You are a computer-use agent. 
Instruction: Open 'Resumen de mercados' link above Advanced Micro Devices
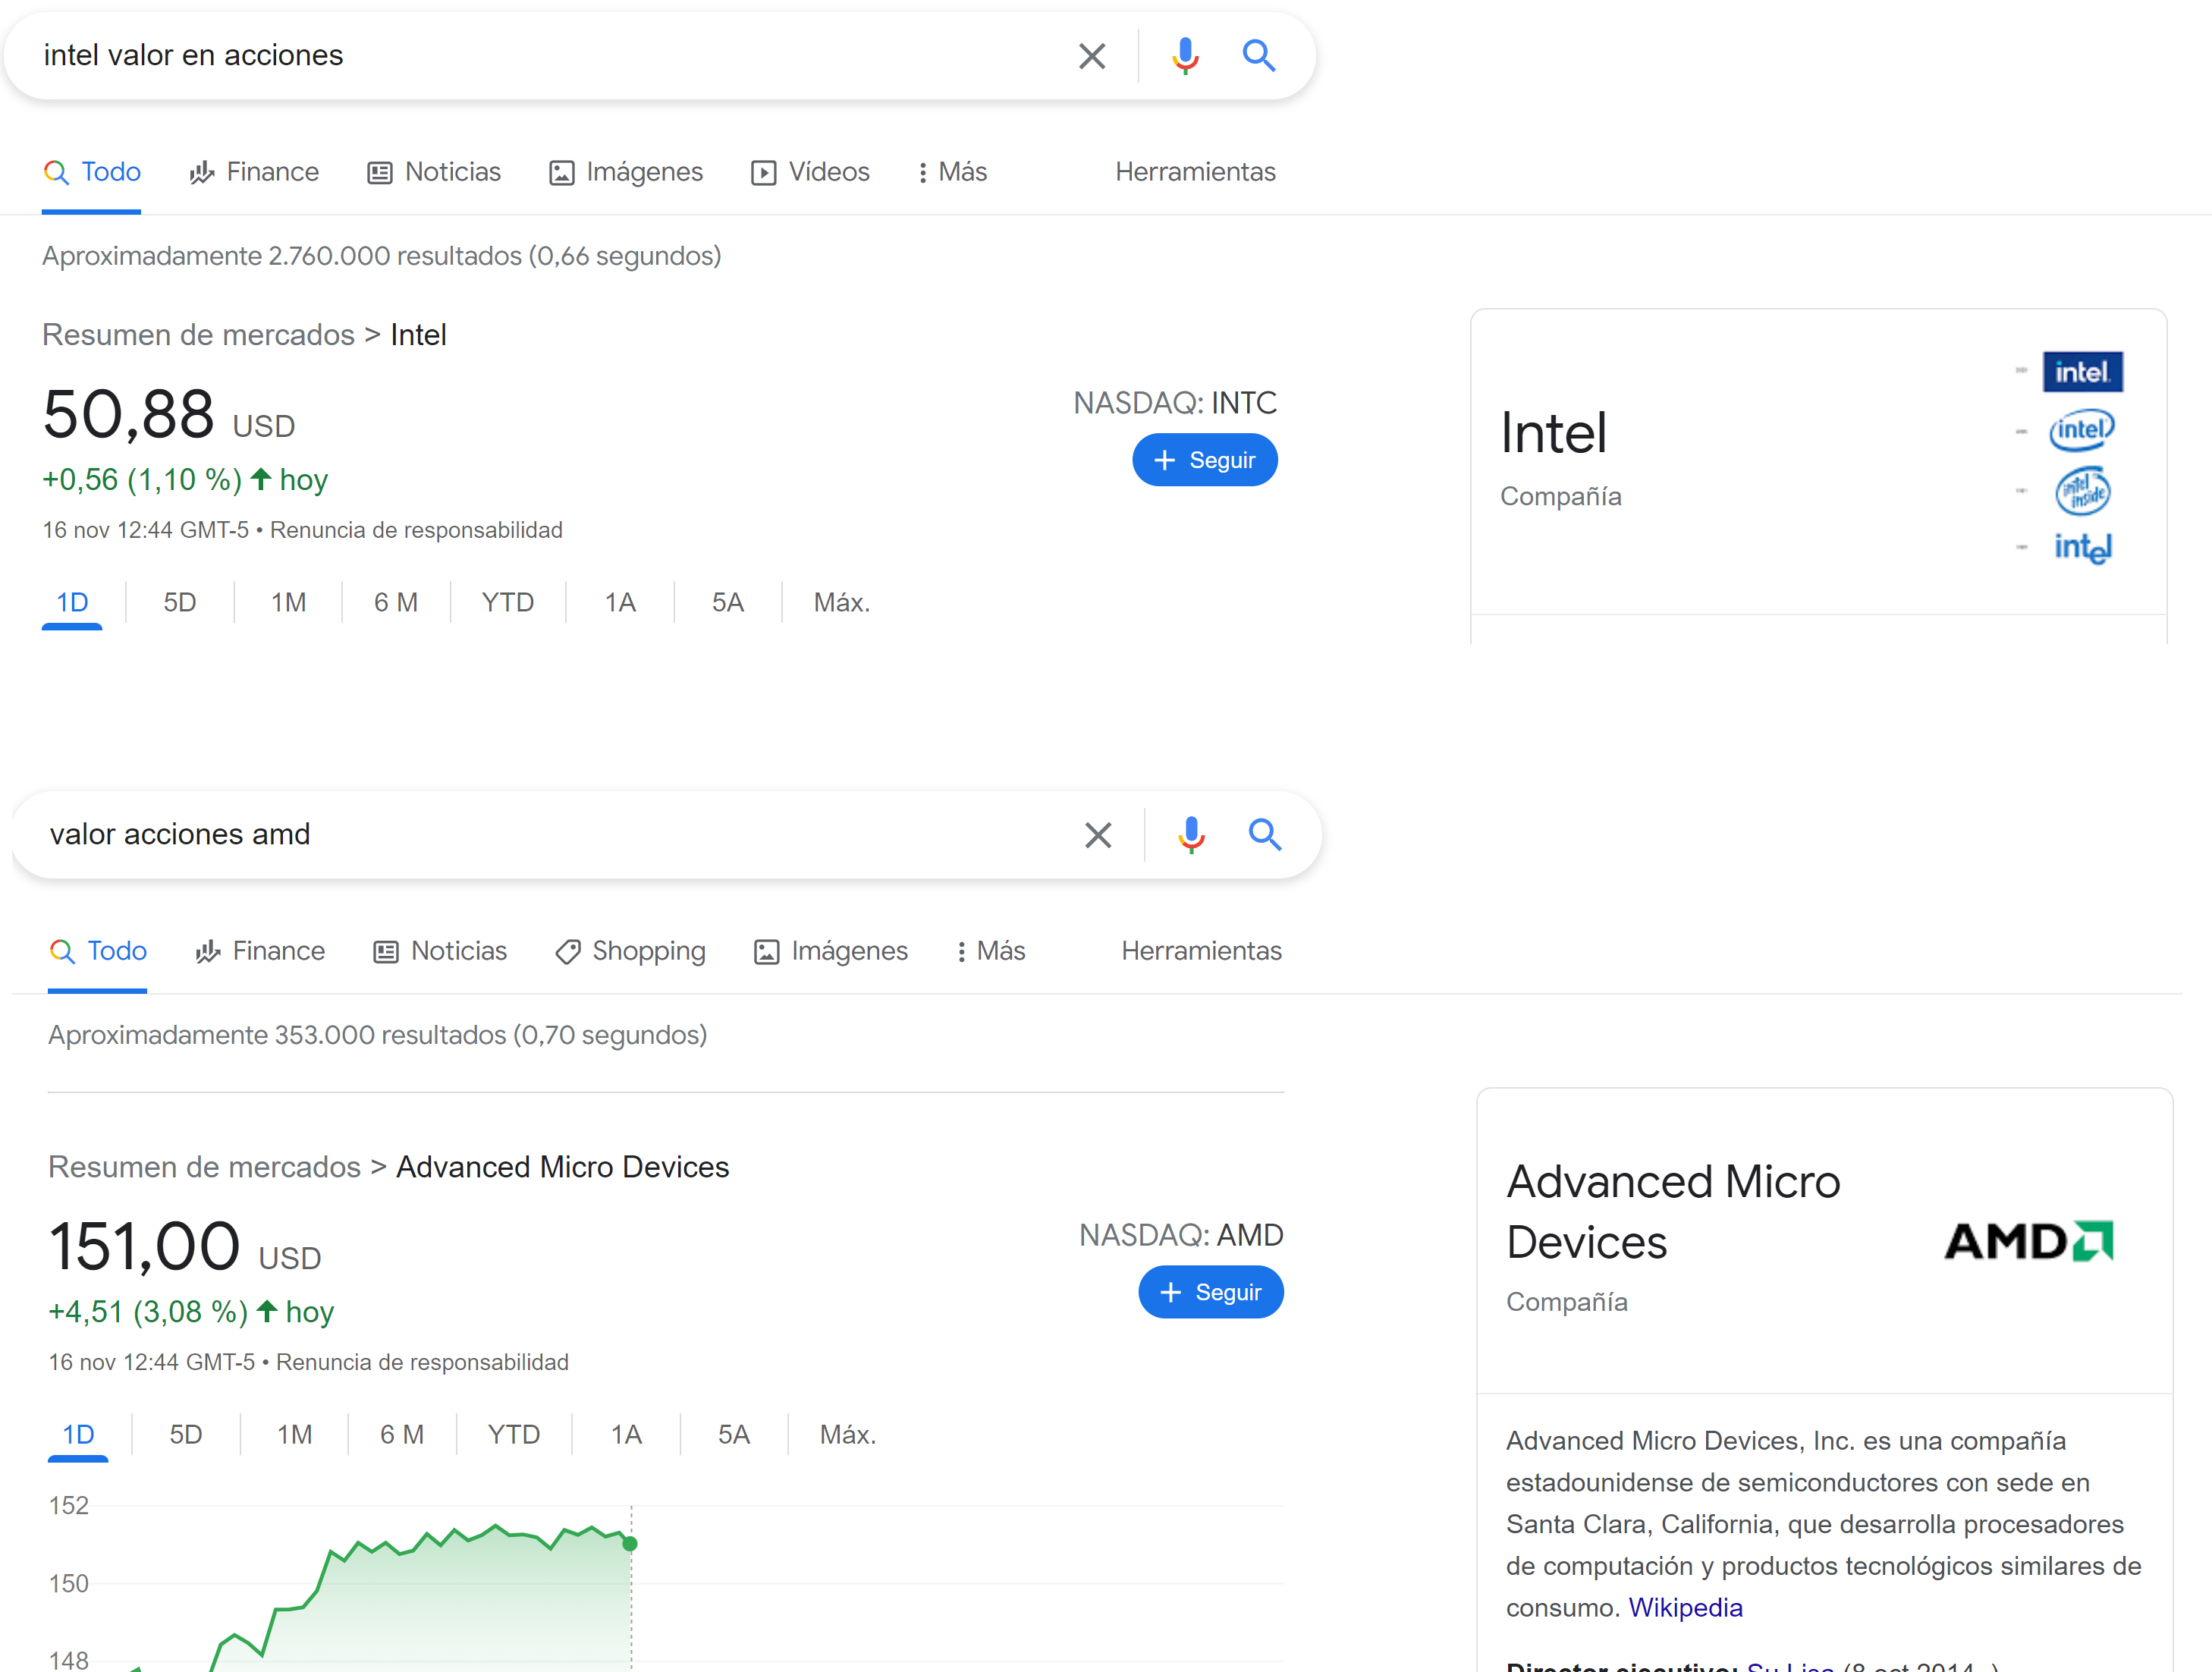pyautogui.click(x=204, y=1167)
